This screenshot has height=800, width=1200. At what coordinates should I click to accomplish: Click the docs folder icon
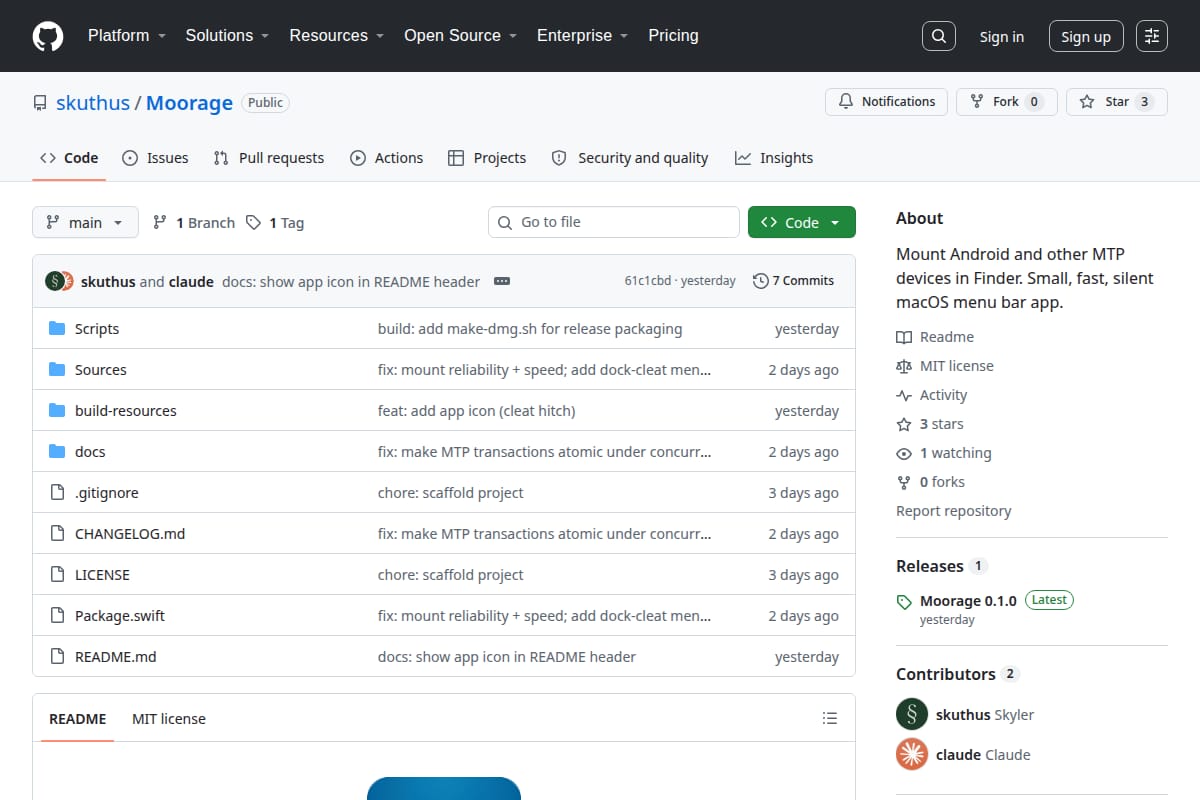(57, 452)
